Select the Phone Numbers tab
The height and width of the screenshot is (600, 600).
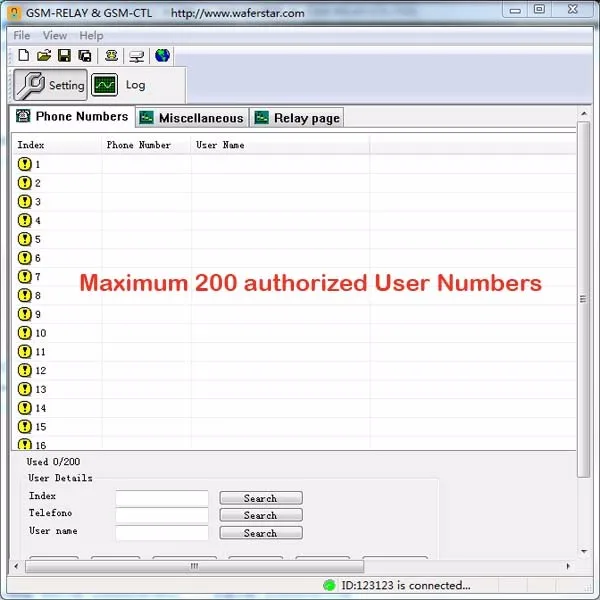click(73, 116)
